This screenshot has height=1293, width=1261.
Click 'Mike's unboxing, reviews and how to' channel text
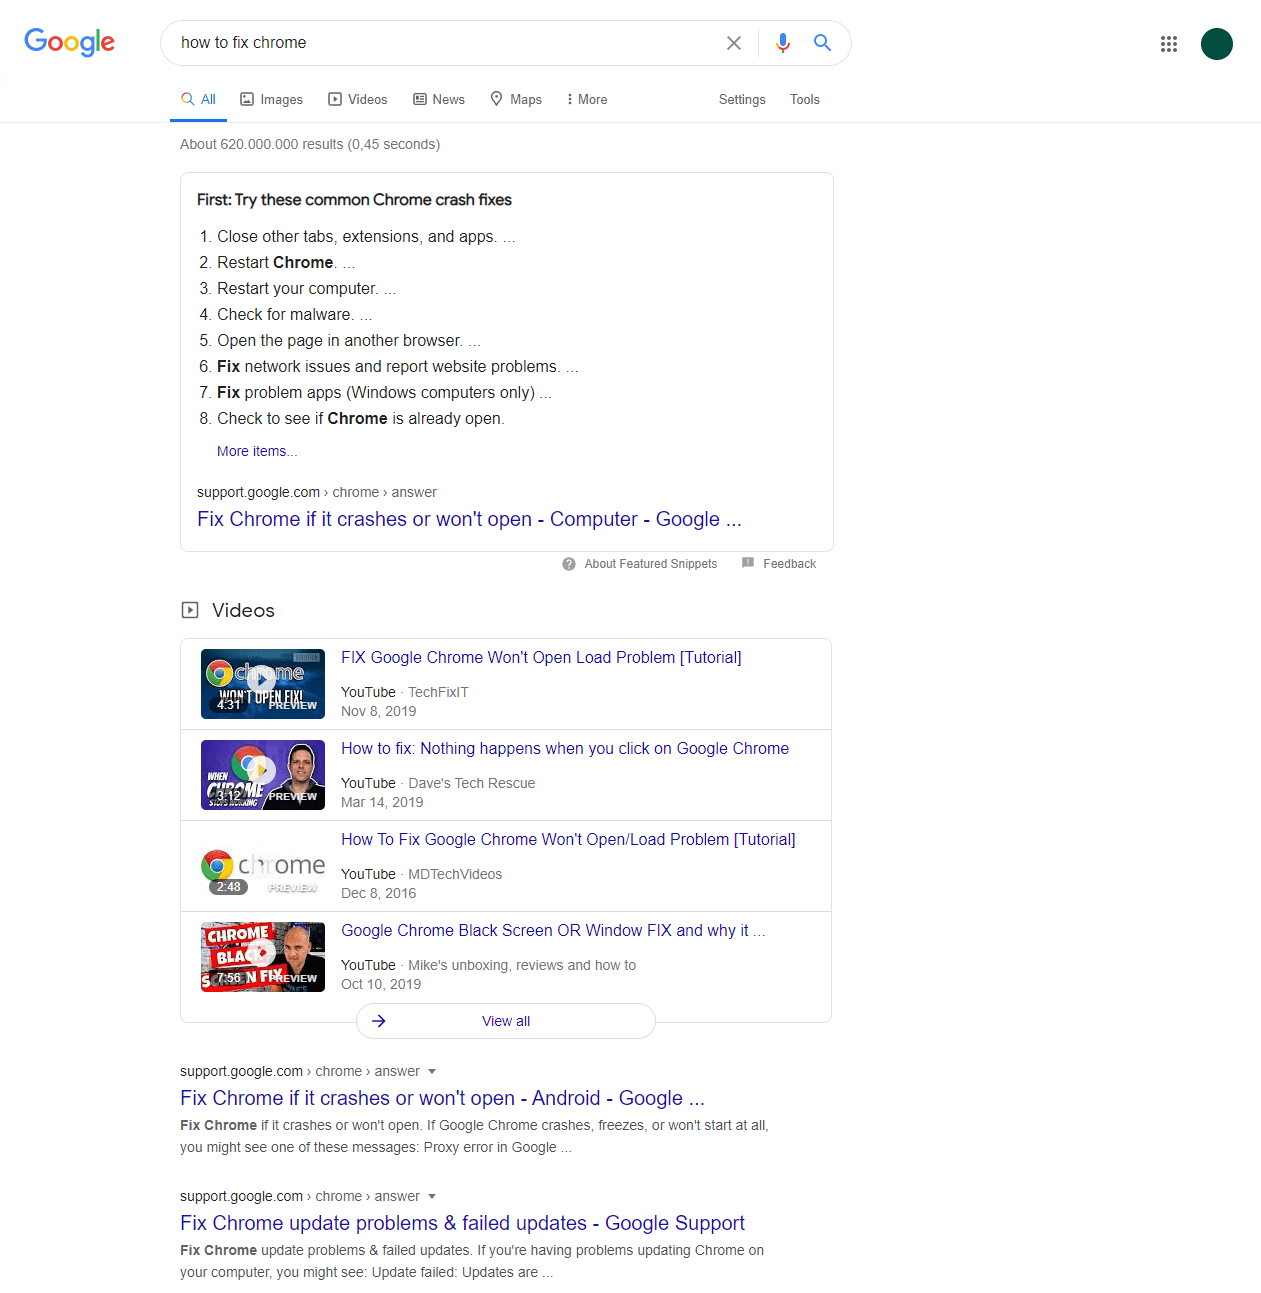[522, 965]
